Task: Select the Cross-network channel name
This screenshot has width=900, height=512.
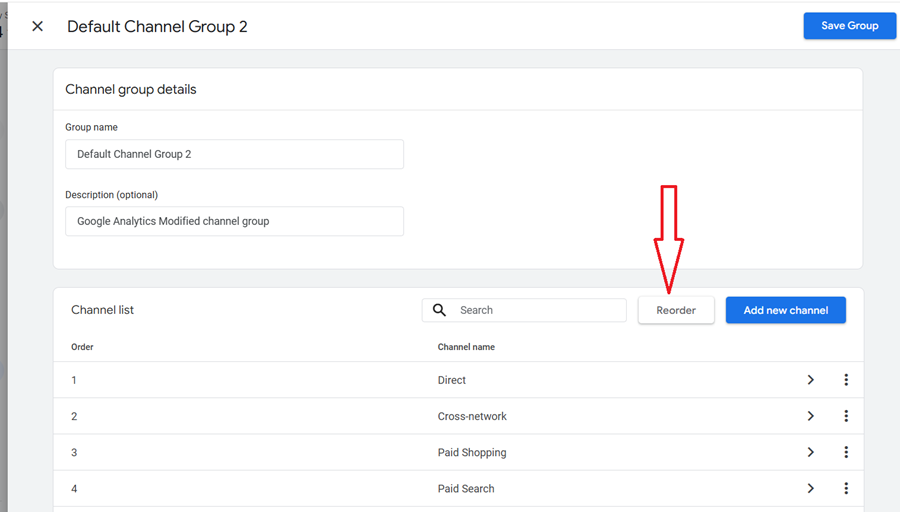Action: tap(472, 416)
